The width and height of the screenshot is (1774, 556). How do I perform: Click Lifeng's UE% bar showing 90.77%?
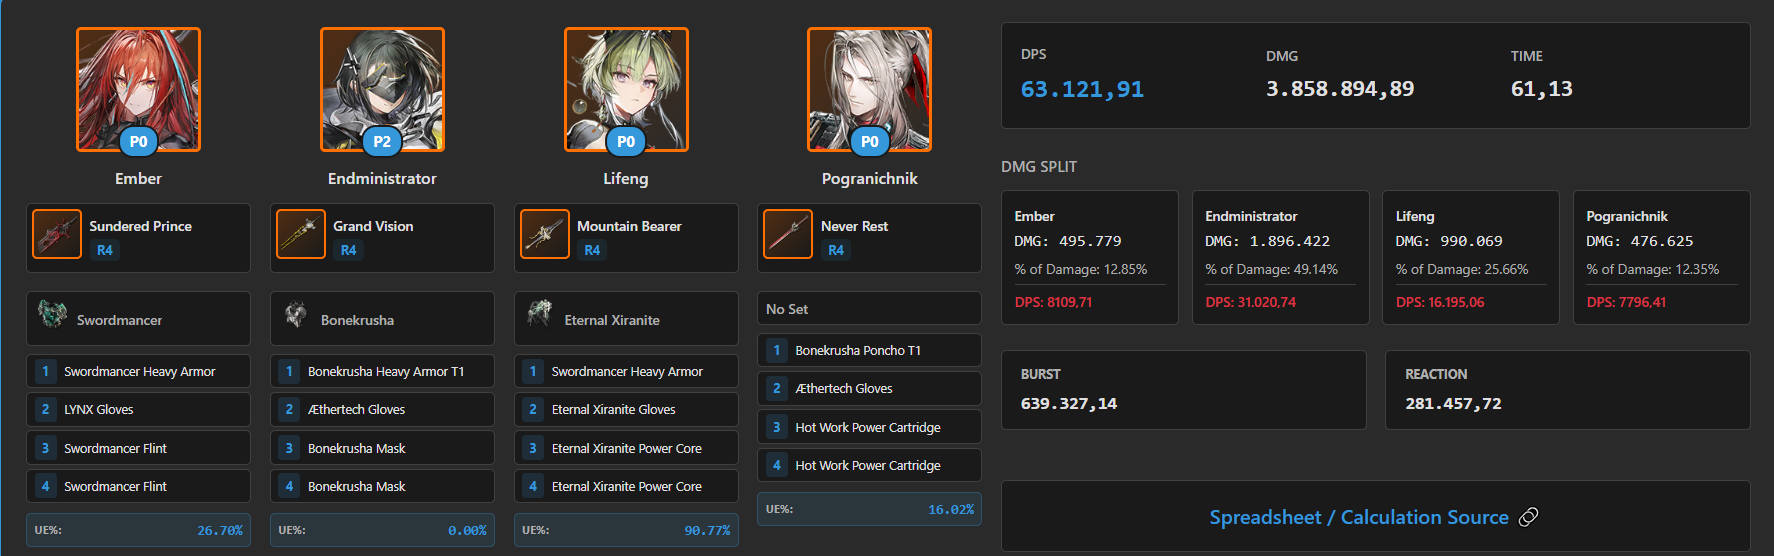click(x=626, y=530)
